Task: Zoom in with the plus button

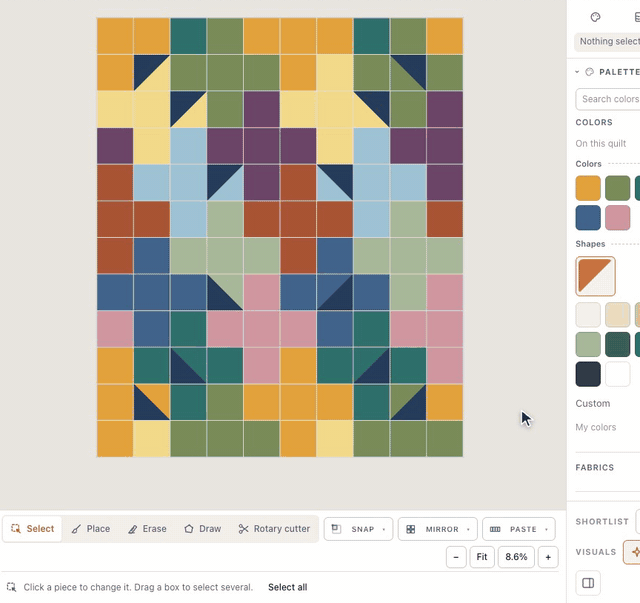Action: [548, 557]
